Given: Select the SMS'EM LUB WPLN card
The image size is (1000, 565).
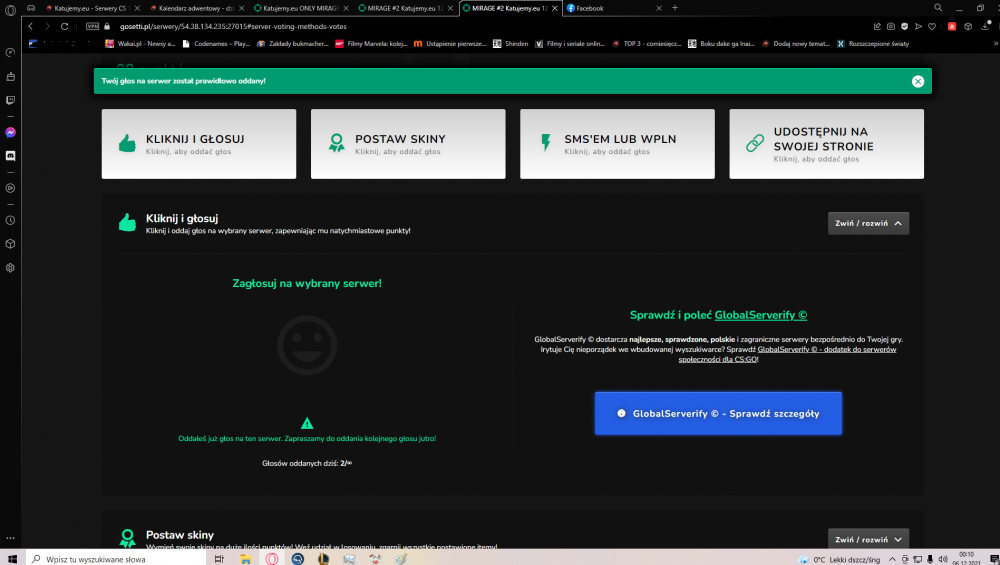Looking at the screenshot, I should pos(617,143).
